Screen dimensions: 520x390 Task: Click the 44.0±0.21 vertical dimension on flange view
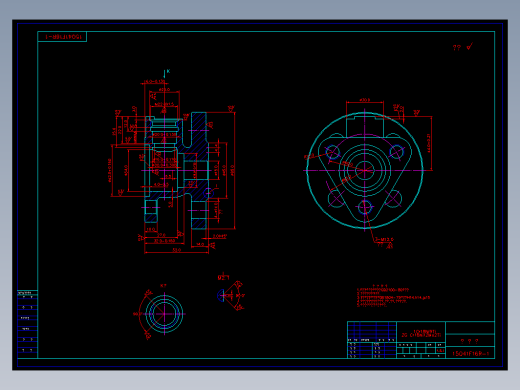click(x=429, y=143)
